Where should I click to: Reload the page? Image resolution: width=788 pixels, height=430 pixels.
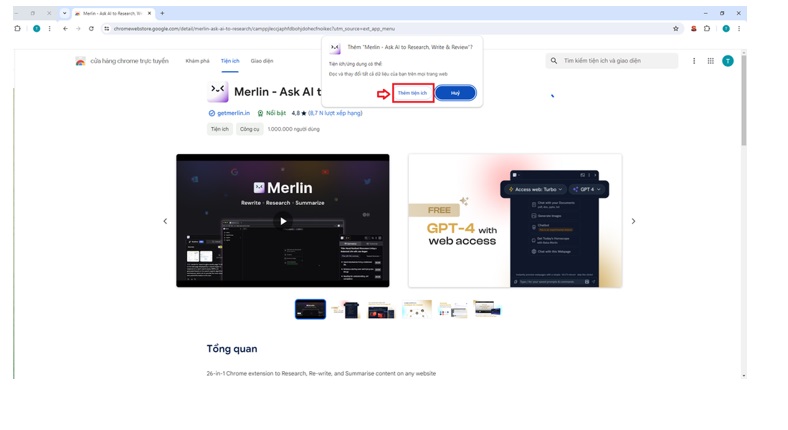tap(91, 28)
